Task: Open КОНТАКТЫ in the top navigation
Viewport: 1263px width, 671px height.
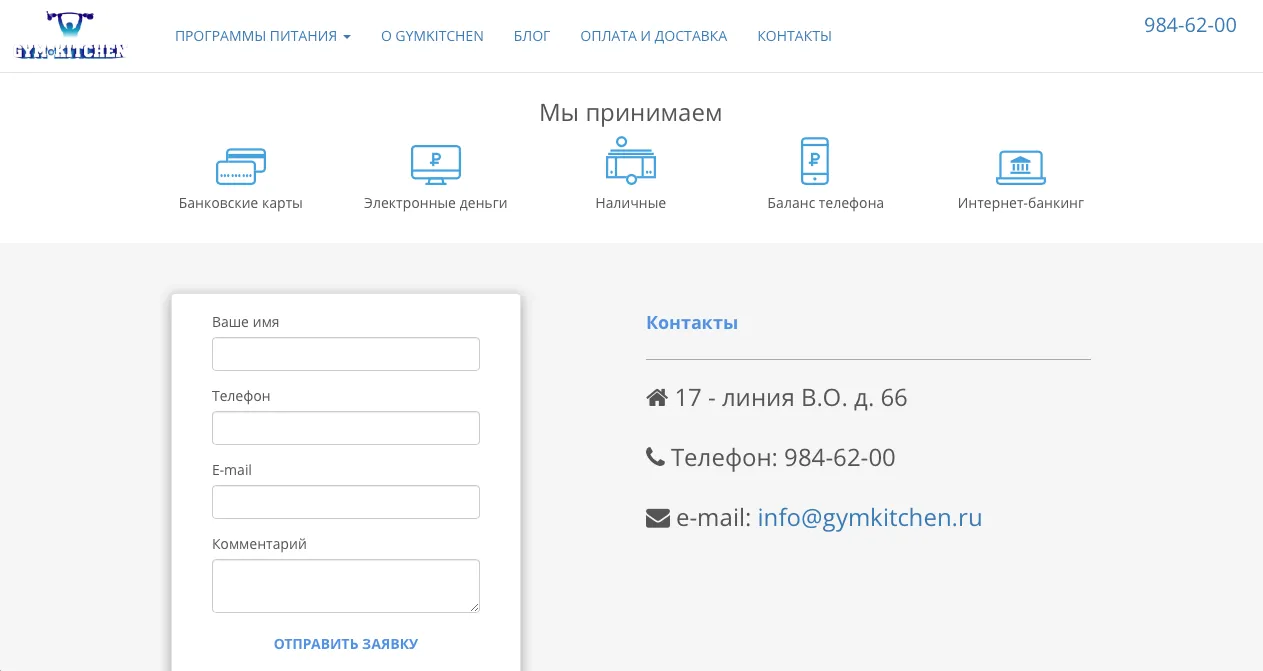Action: point(795,36)
